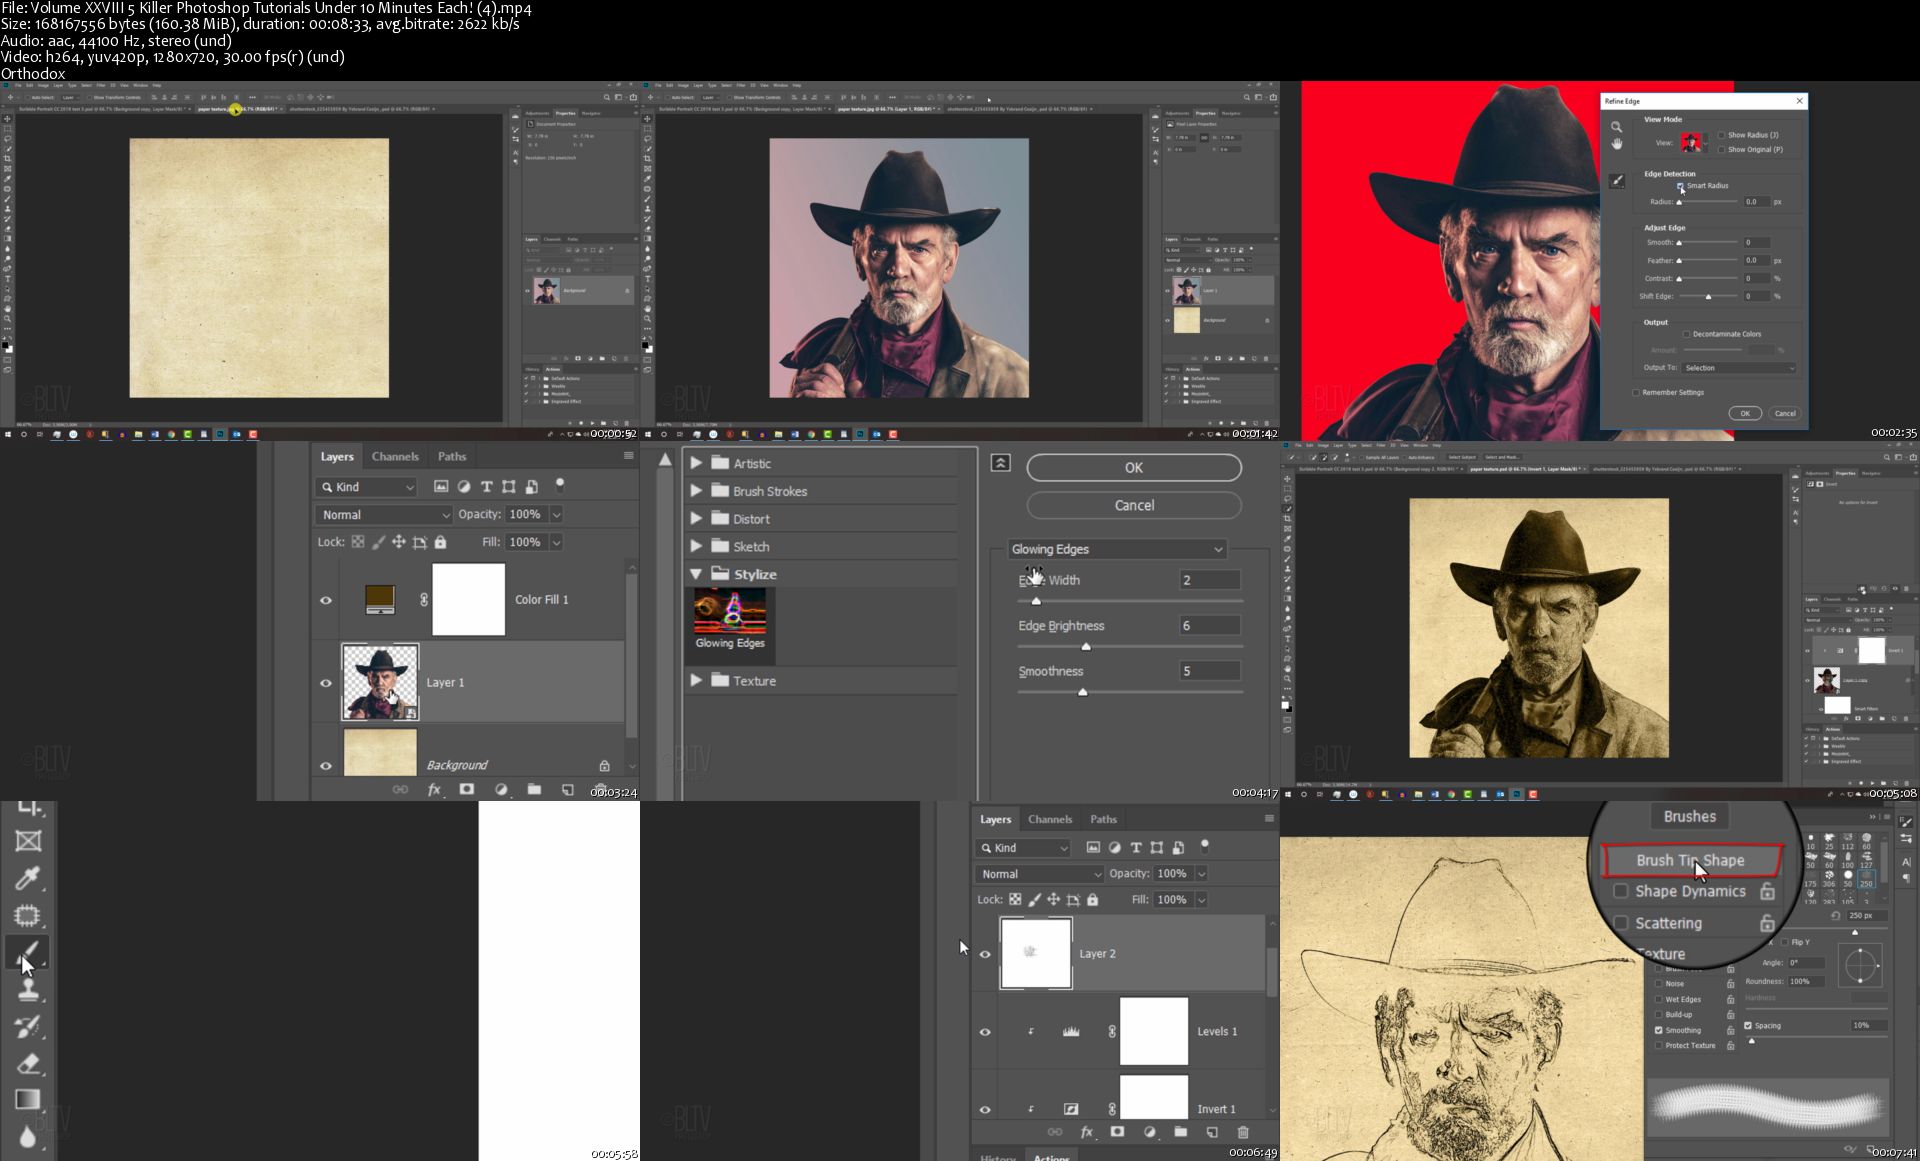Switch to the Channels tab
This screenshot has height=1161, width=1920.
[395, 456]
